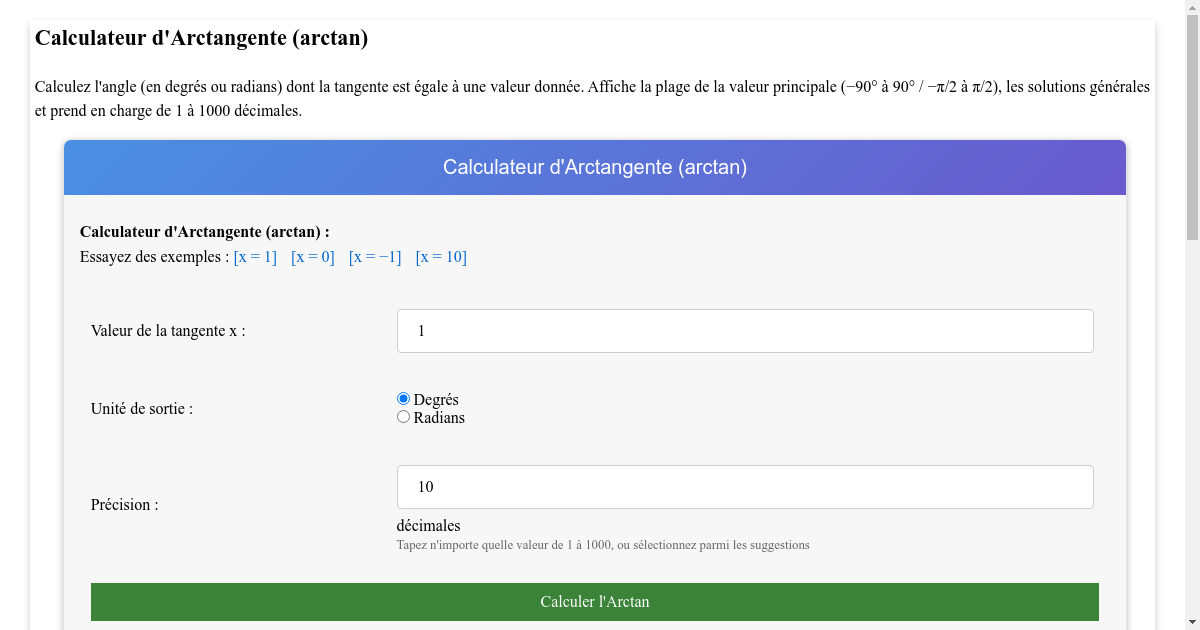Click the Précision decimals input box
Viewport: 1200px width, 630px height.
[744, 487]
